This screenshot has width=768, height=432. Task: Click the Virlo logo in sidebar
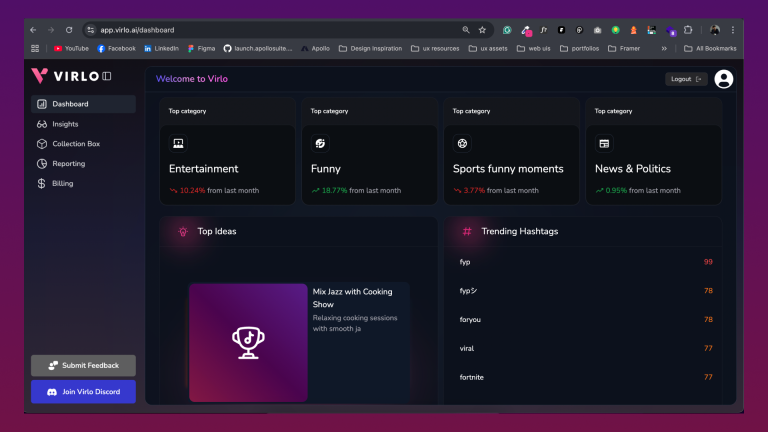click(64, 76)
